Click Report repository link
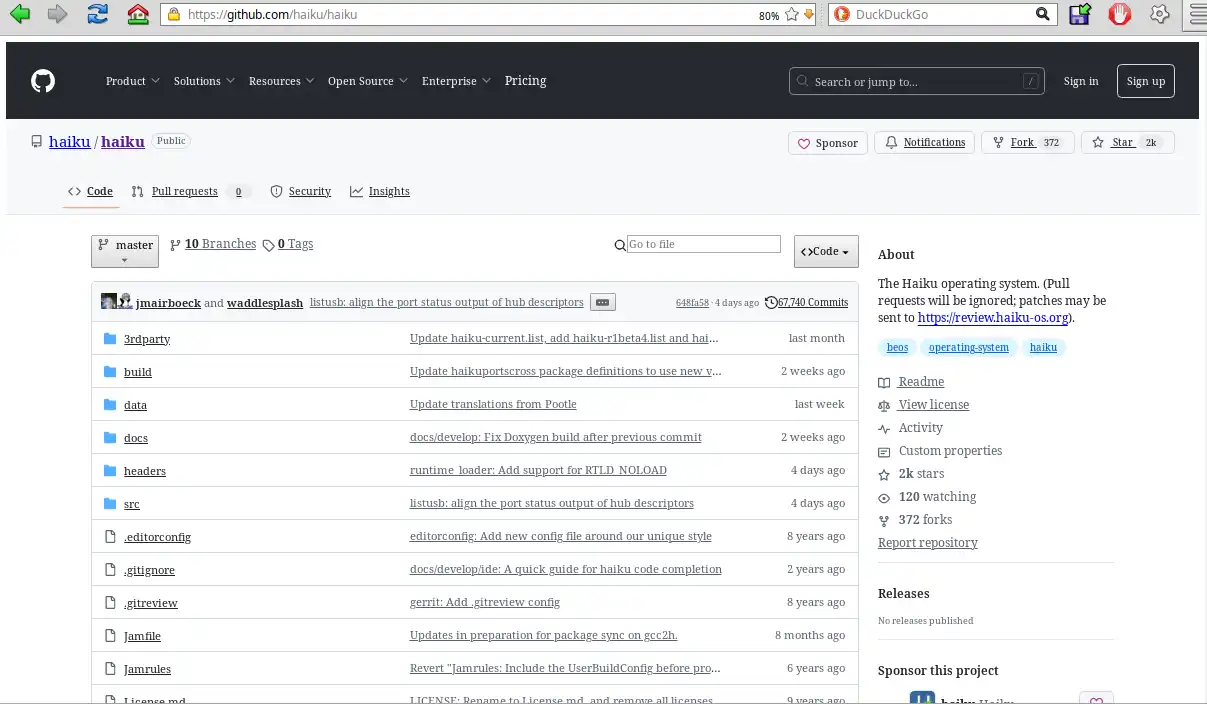Image resolution: width=1207 pixels, height=704 pixels. 928,543
